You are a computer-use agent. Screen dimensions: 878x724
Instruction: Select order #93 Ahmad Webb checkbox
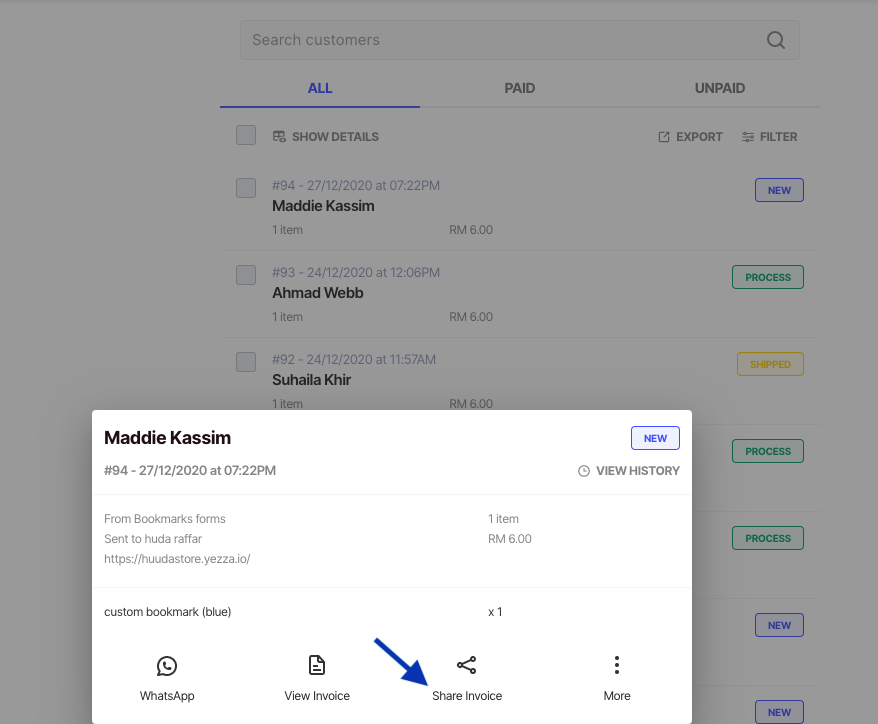246,275
